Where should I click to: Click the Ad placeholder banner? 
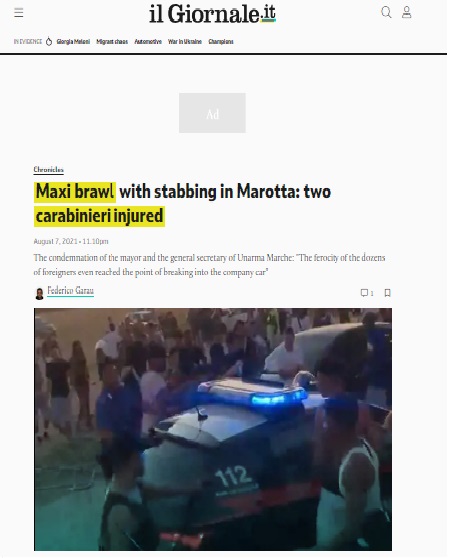pyautogui.click(x=212, y=113)
